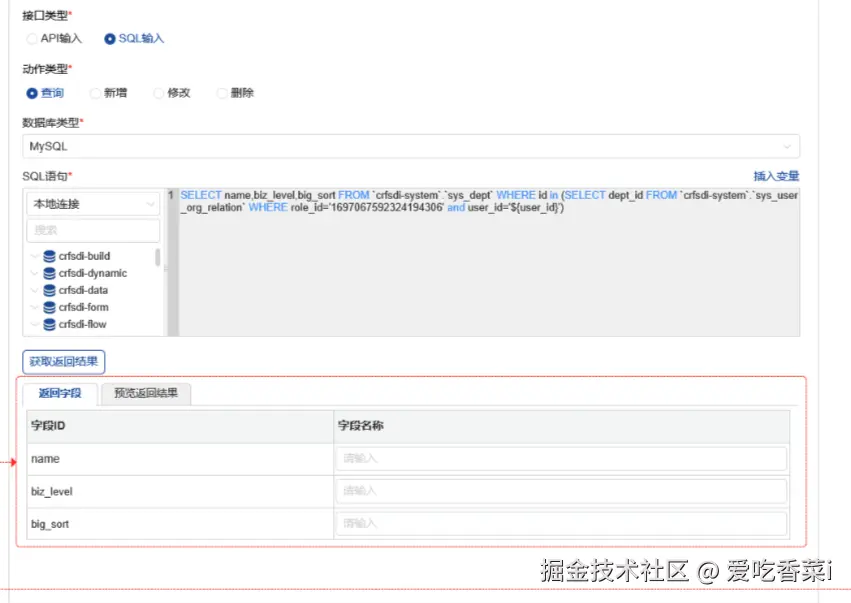Choose 新增 action type
This screenshot has width=851, height=603.
coord(96,93)
